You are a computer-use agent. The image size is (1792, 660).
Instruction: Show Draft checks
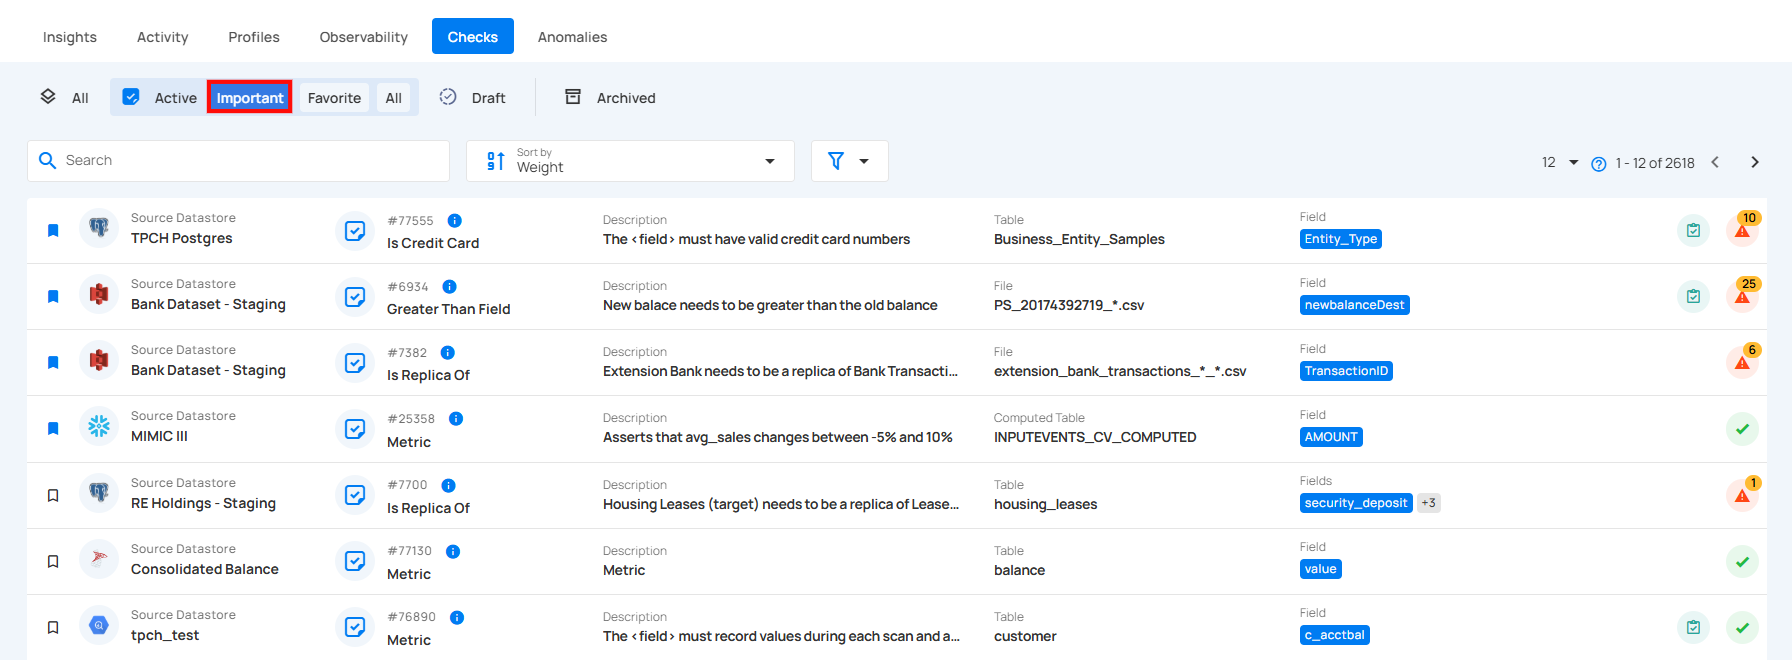tap(472, 97)
